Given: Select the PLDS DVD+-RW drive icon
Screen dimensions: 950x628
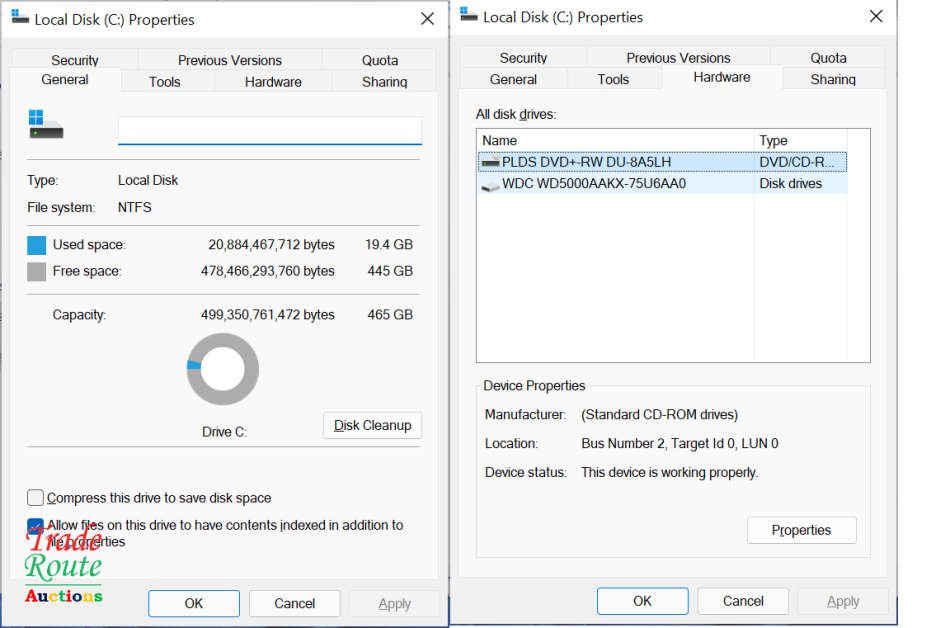Looking at the screenshot, I should pos(490,162).
